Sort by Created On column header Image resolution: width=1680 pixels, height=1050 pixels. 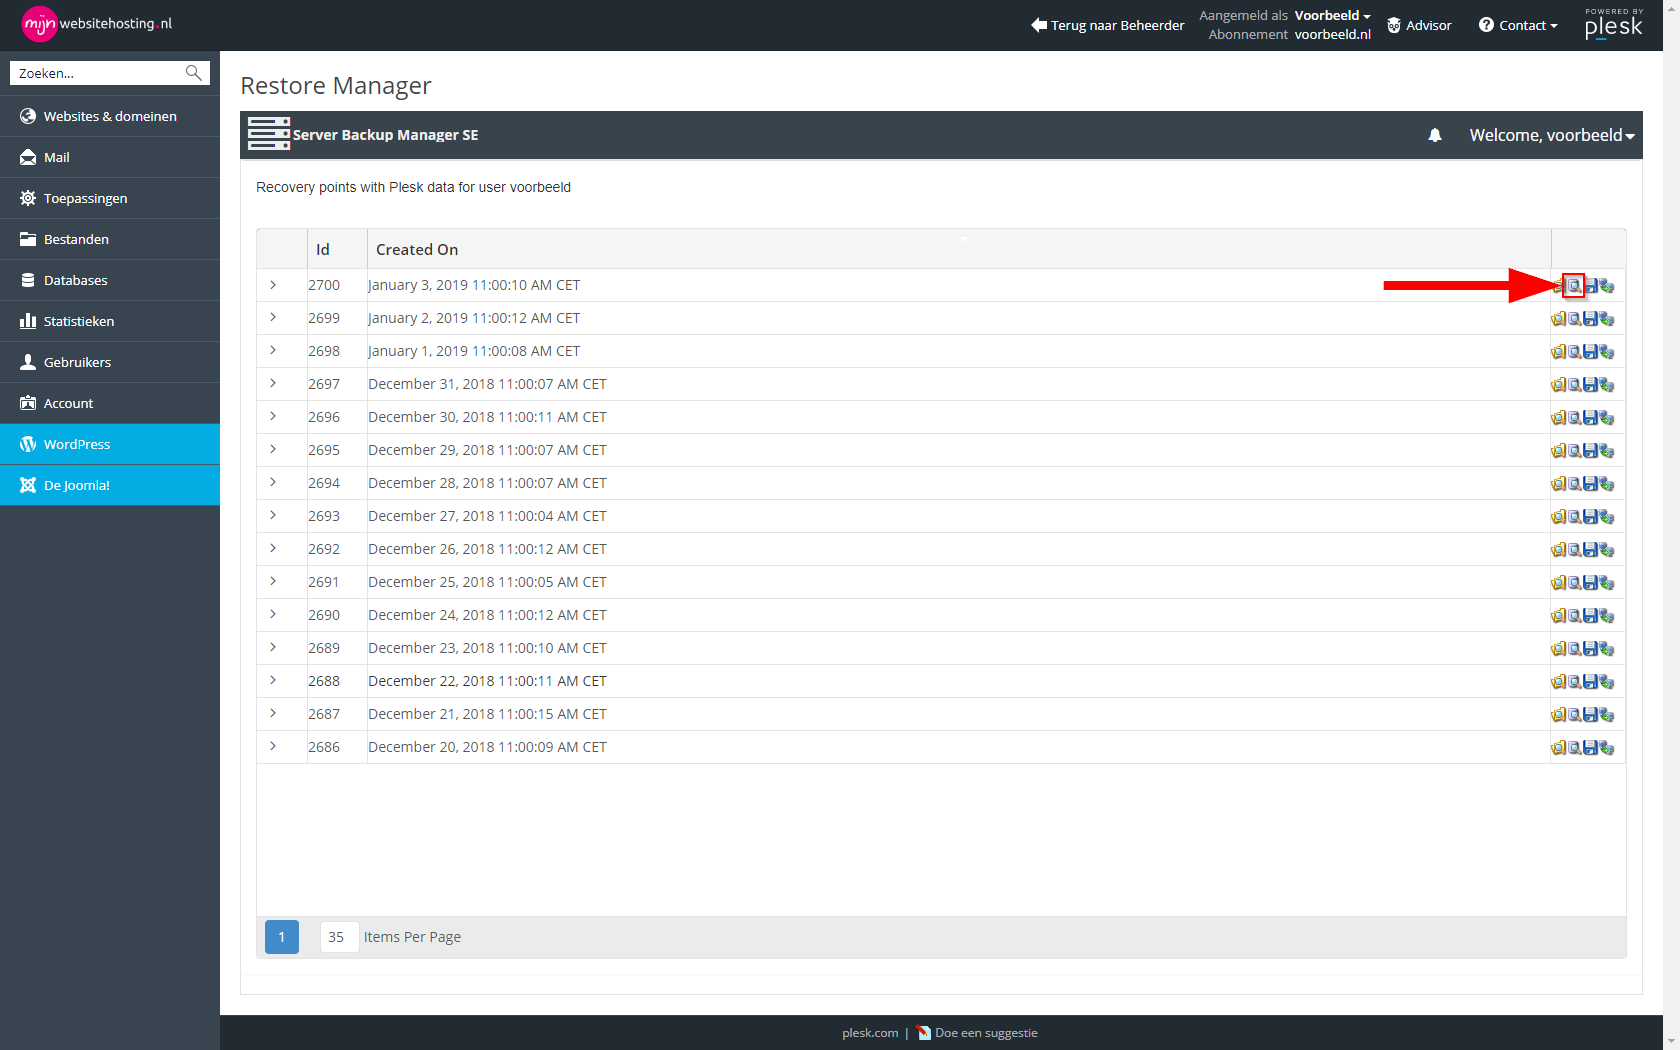coord(417,249)
